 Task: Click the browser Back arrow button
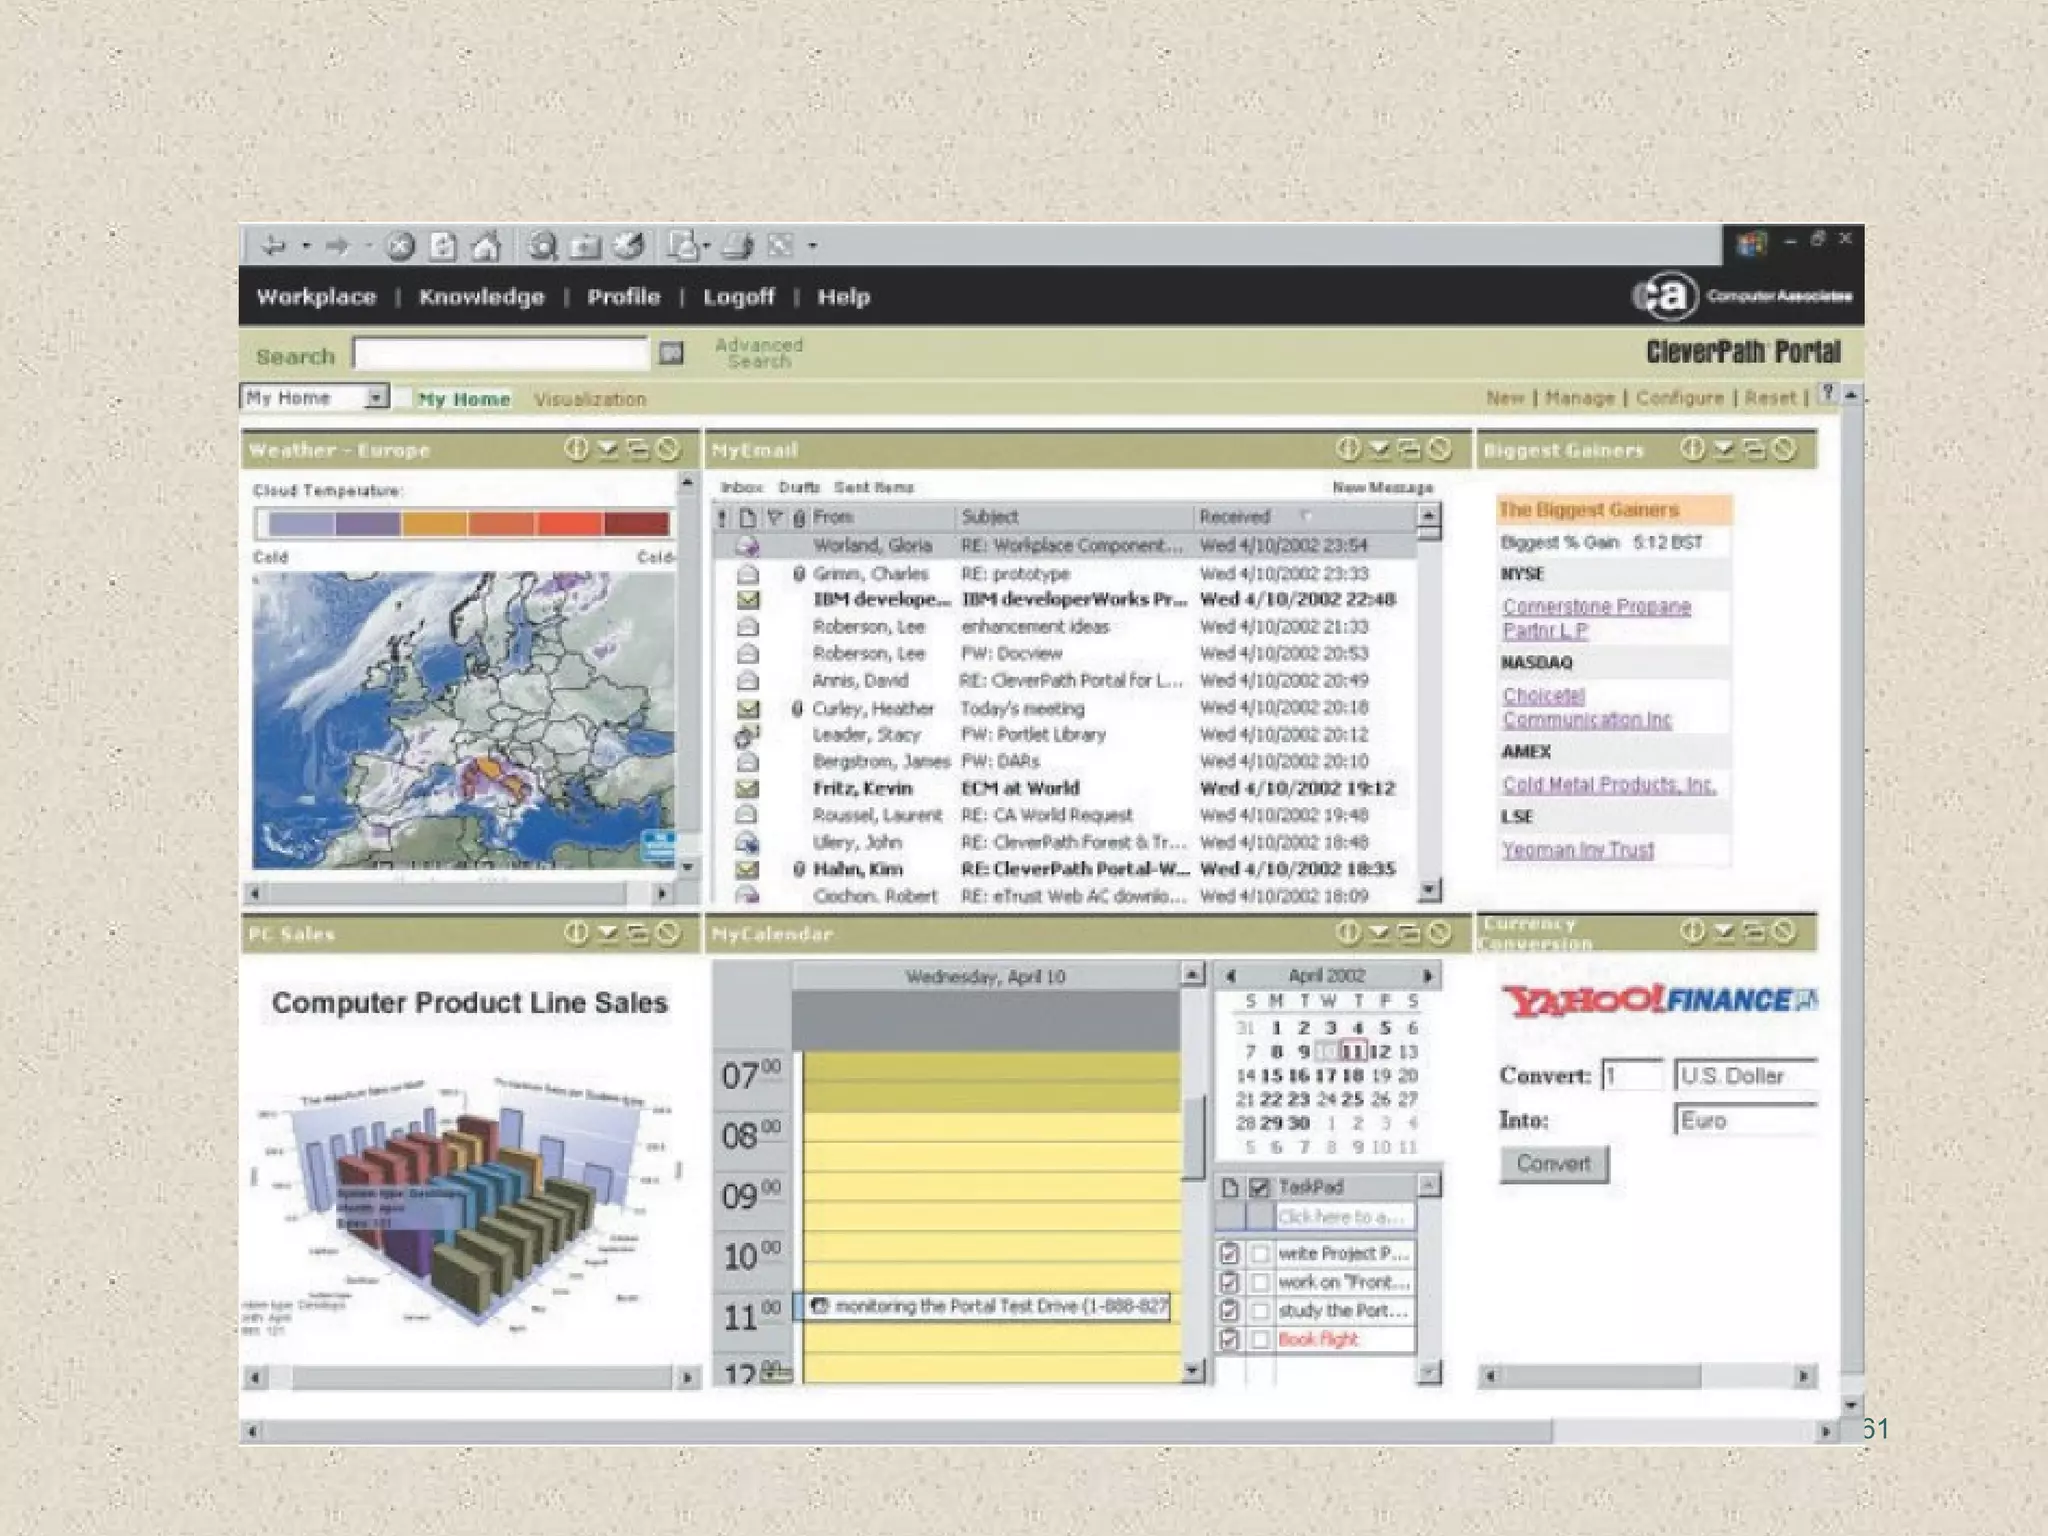point(274,245)
